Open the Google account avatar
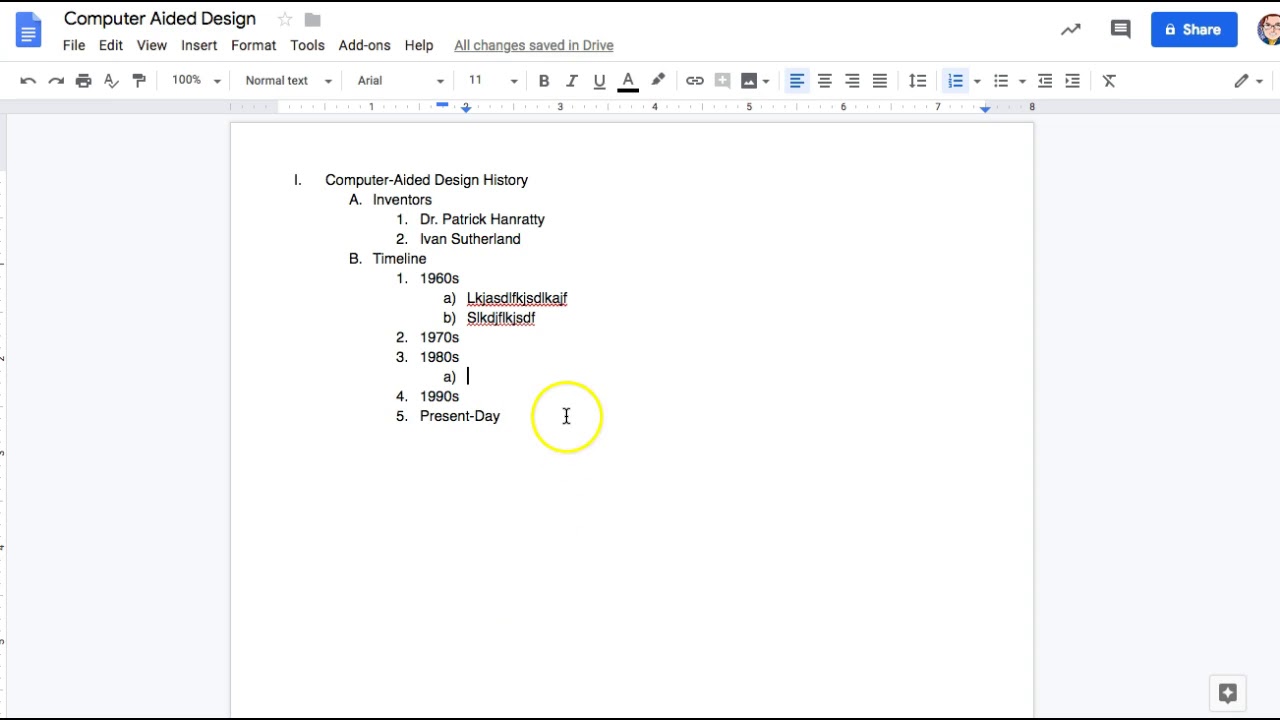The image size is (1280, 720). 1269,30
